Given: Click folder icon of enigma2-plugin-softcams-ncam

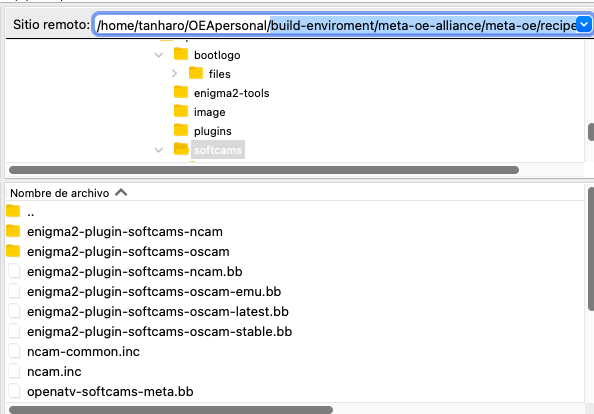Looking at the screenshot, I should tap(13, 230).
